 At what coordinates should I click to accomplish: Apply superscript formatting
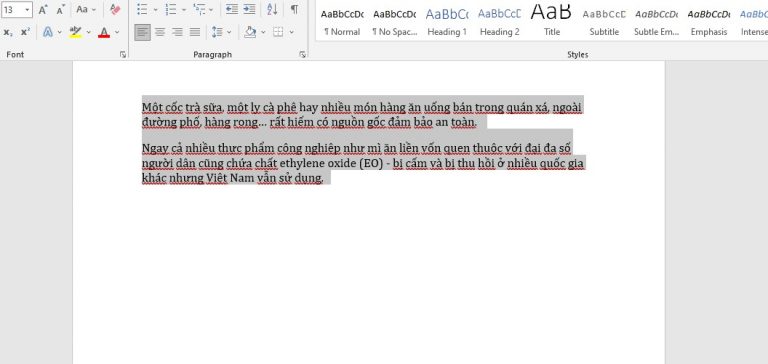click(x=25, y=32)
